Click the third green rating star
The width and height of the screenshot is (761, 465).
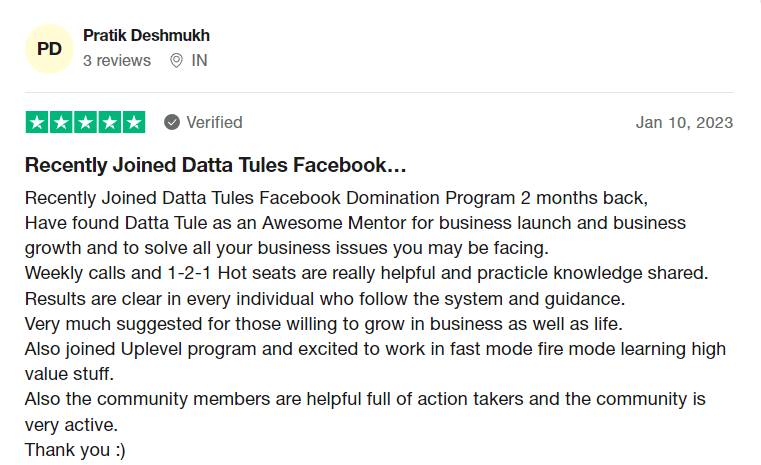(85, 123)
